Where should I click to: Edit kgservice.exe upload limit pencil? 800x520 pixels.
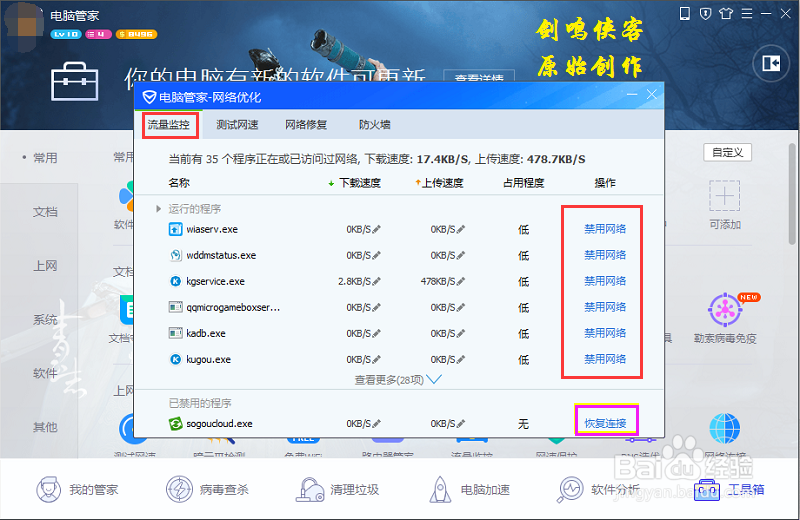[461, 281]
